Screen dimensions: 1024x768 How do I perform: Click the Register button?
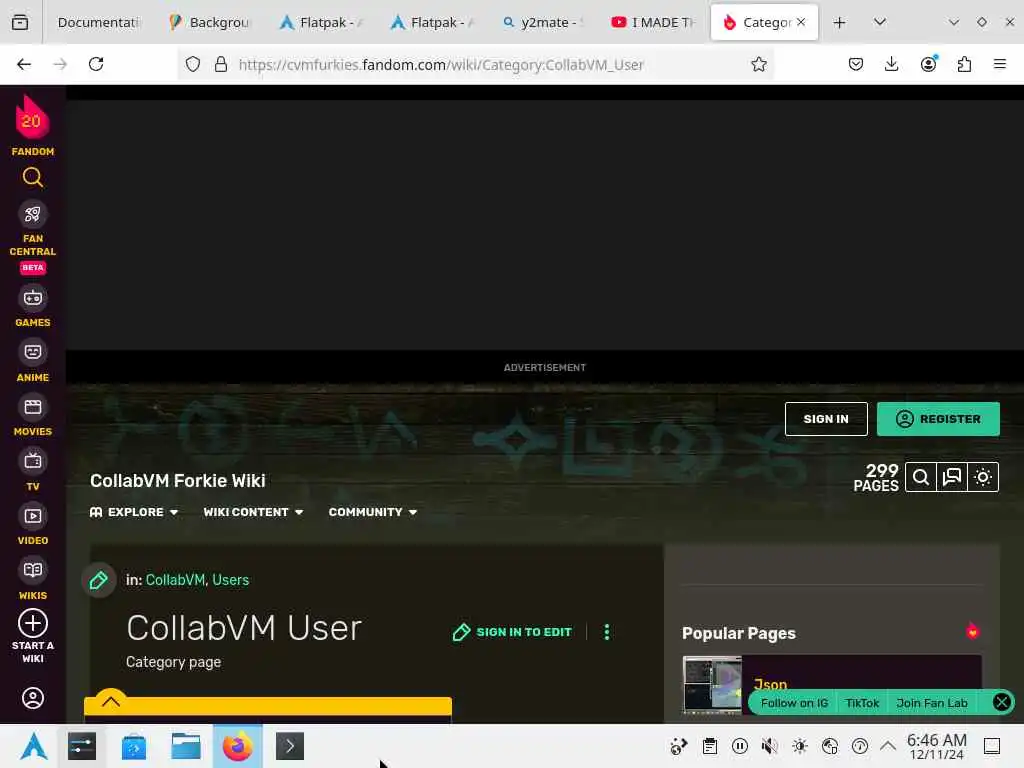pos(938,419)
